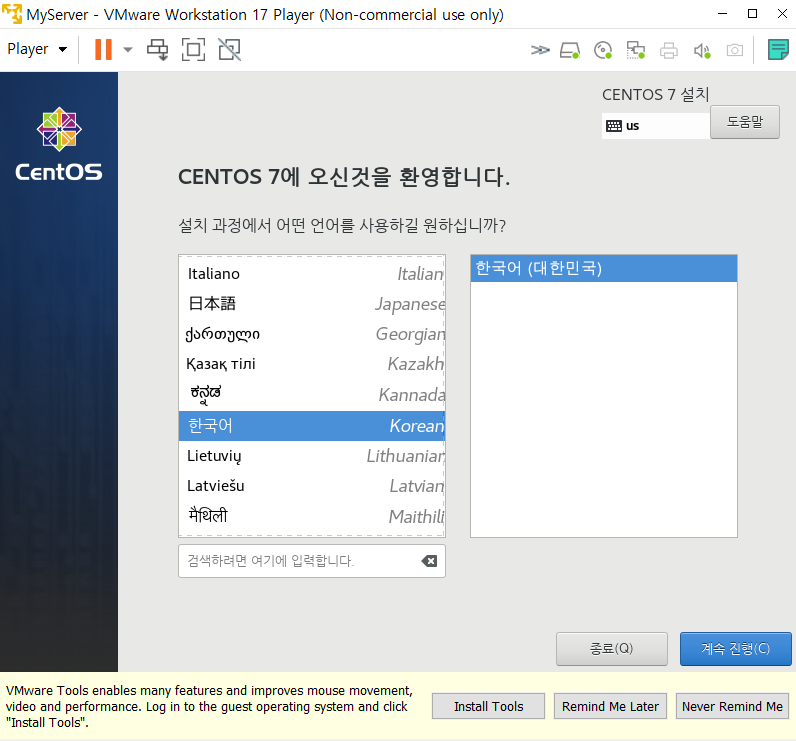Screen dimensions: 796x741
Task: Open the Player menu
Action: [37, 49]
